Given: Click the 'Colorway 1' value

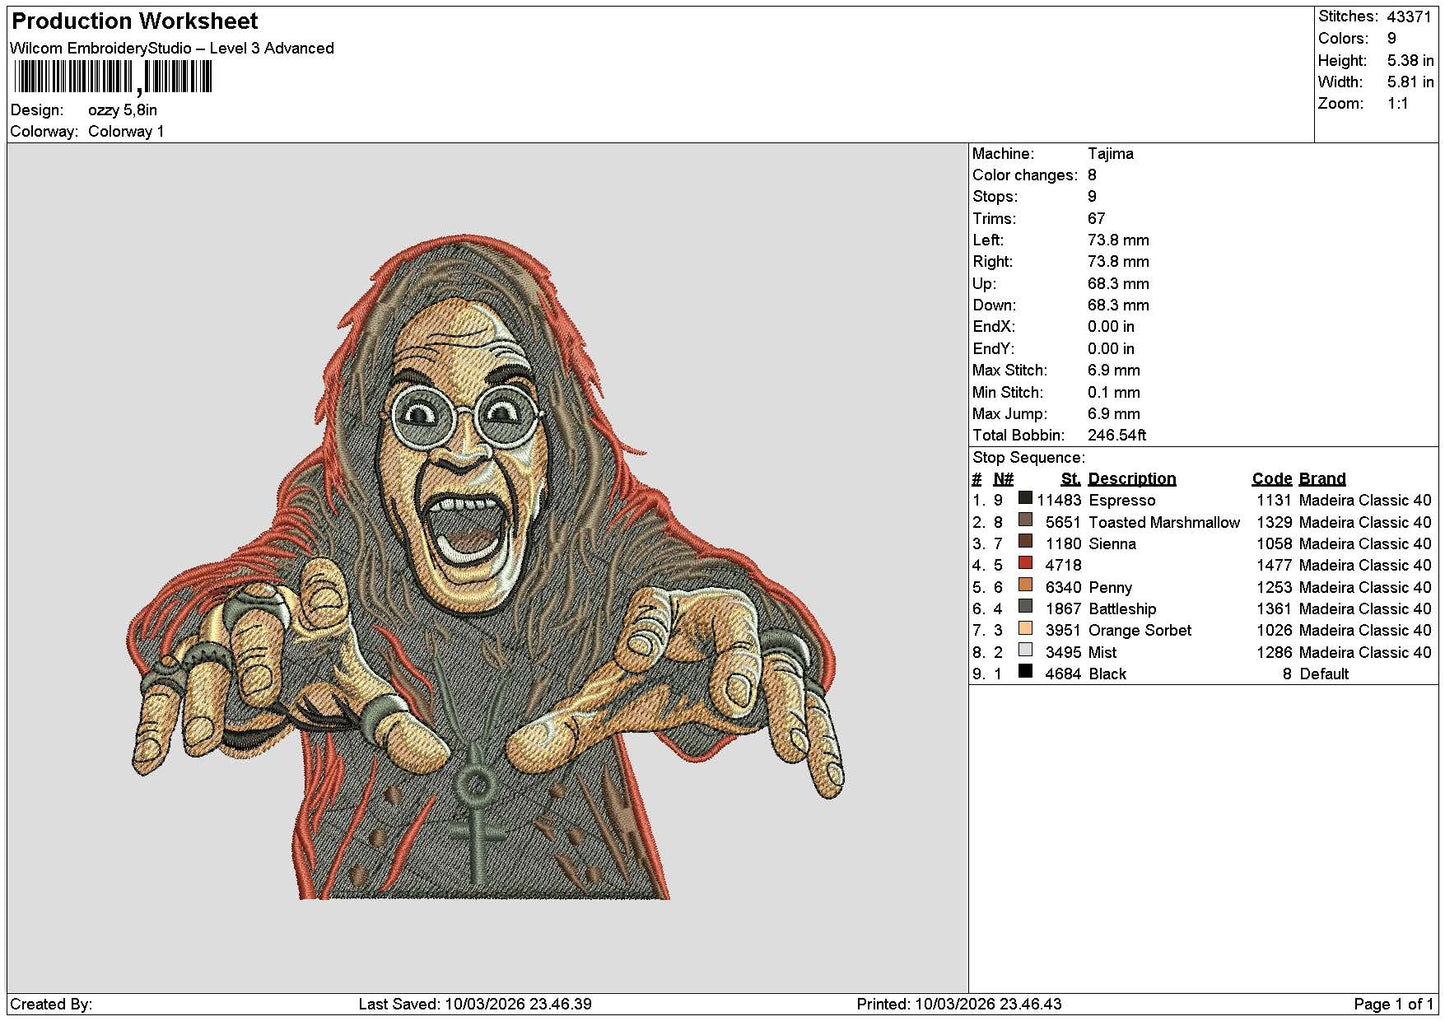Looking at the screenshot, I should (126, 131).
